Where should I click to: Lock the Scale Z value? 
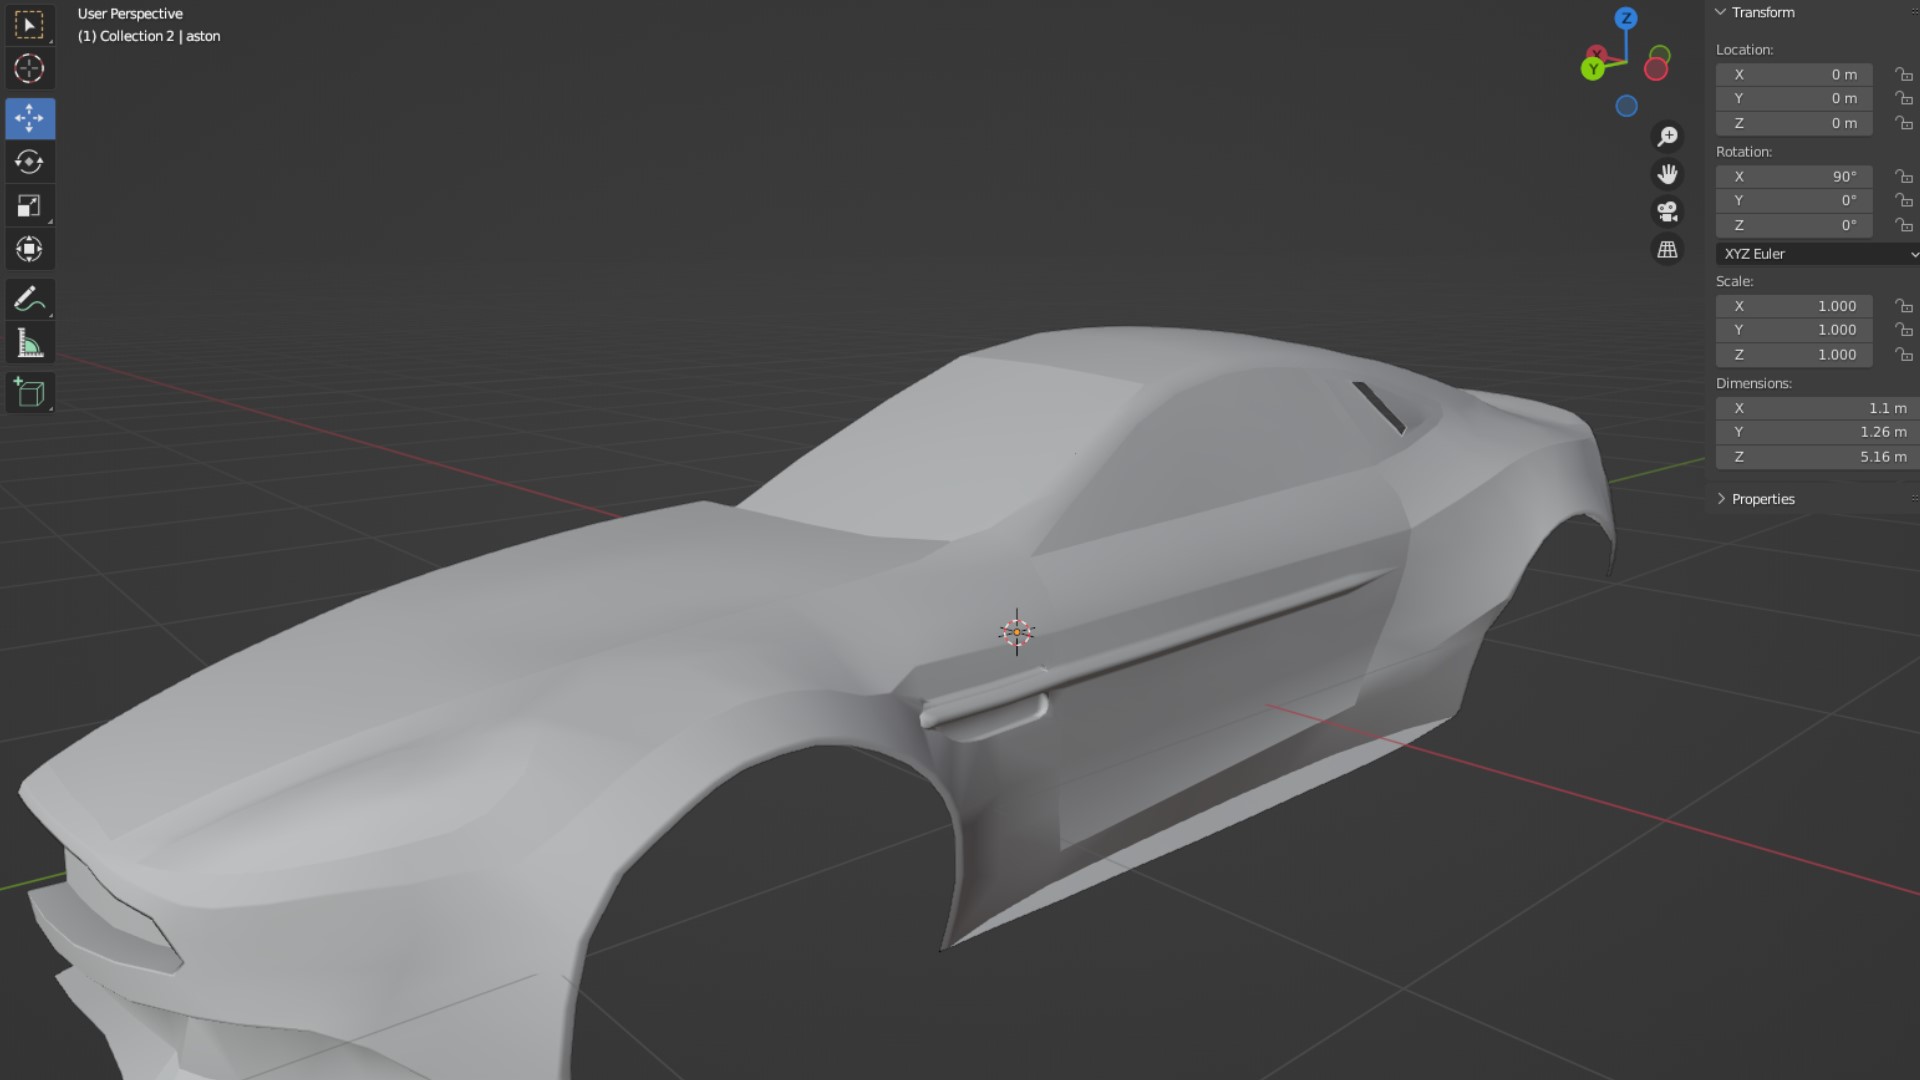(x=1903, y=355)
